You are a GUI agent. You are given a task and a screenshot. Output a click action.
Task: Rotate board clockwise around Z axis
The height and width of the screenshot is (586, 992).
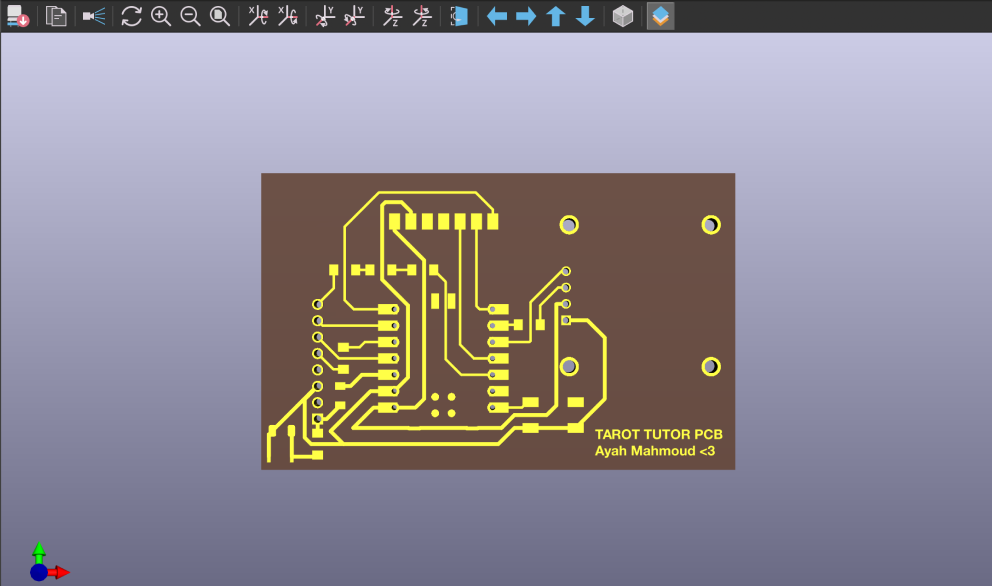[392, 16]
